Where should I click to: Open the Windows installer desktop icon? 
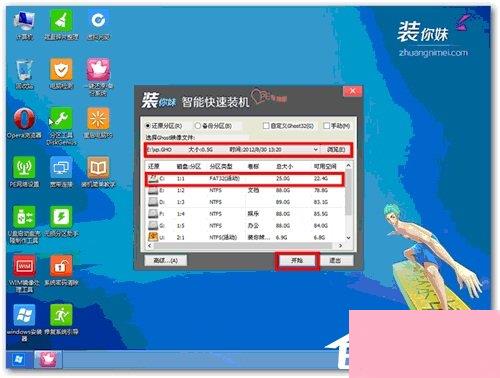pyautogui.click(x=24, y=315)
